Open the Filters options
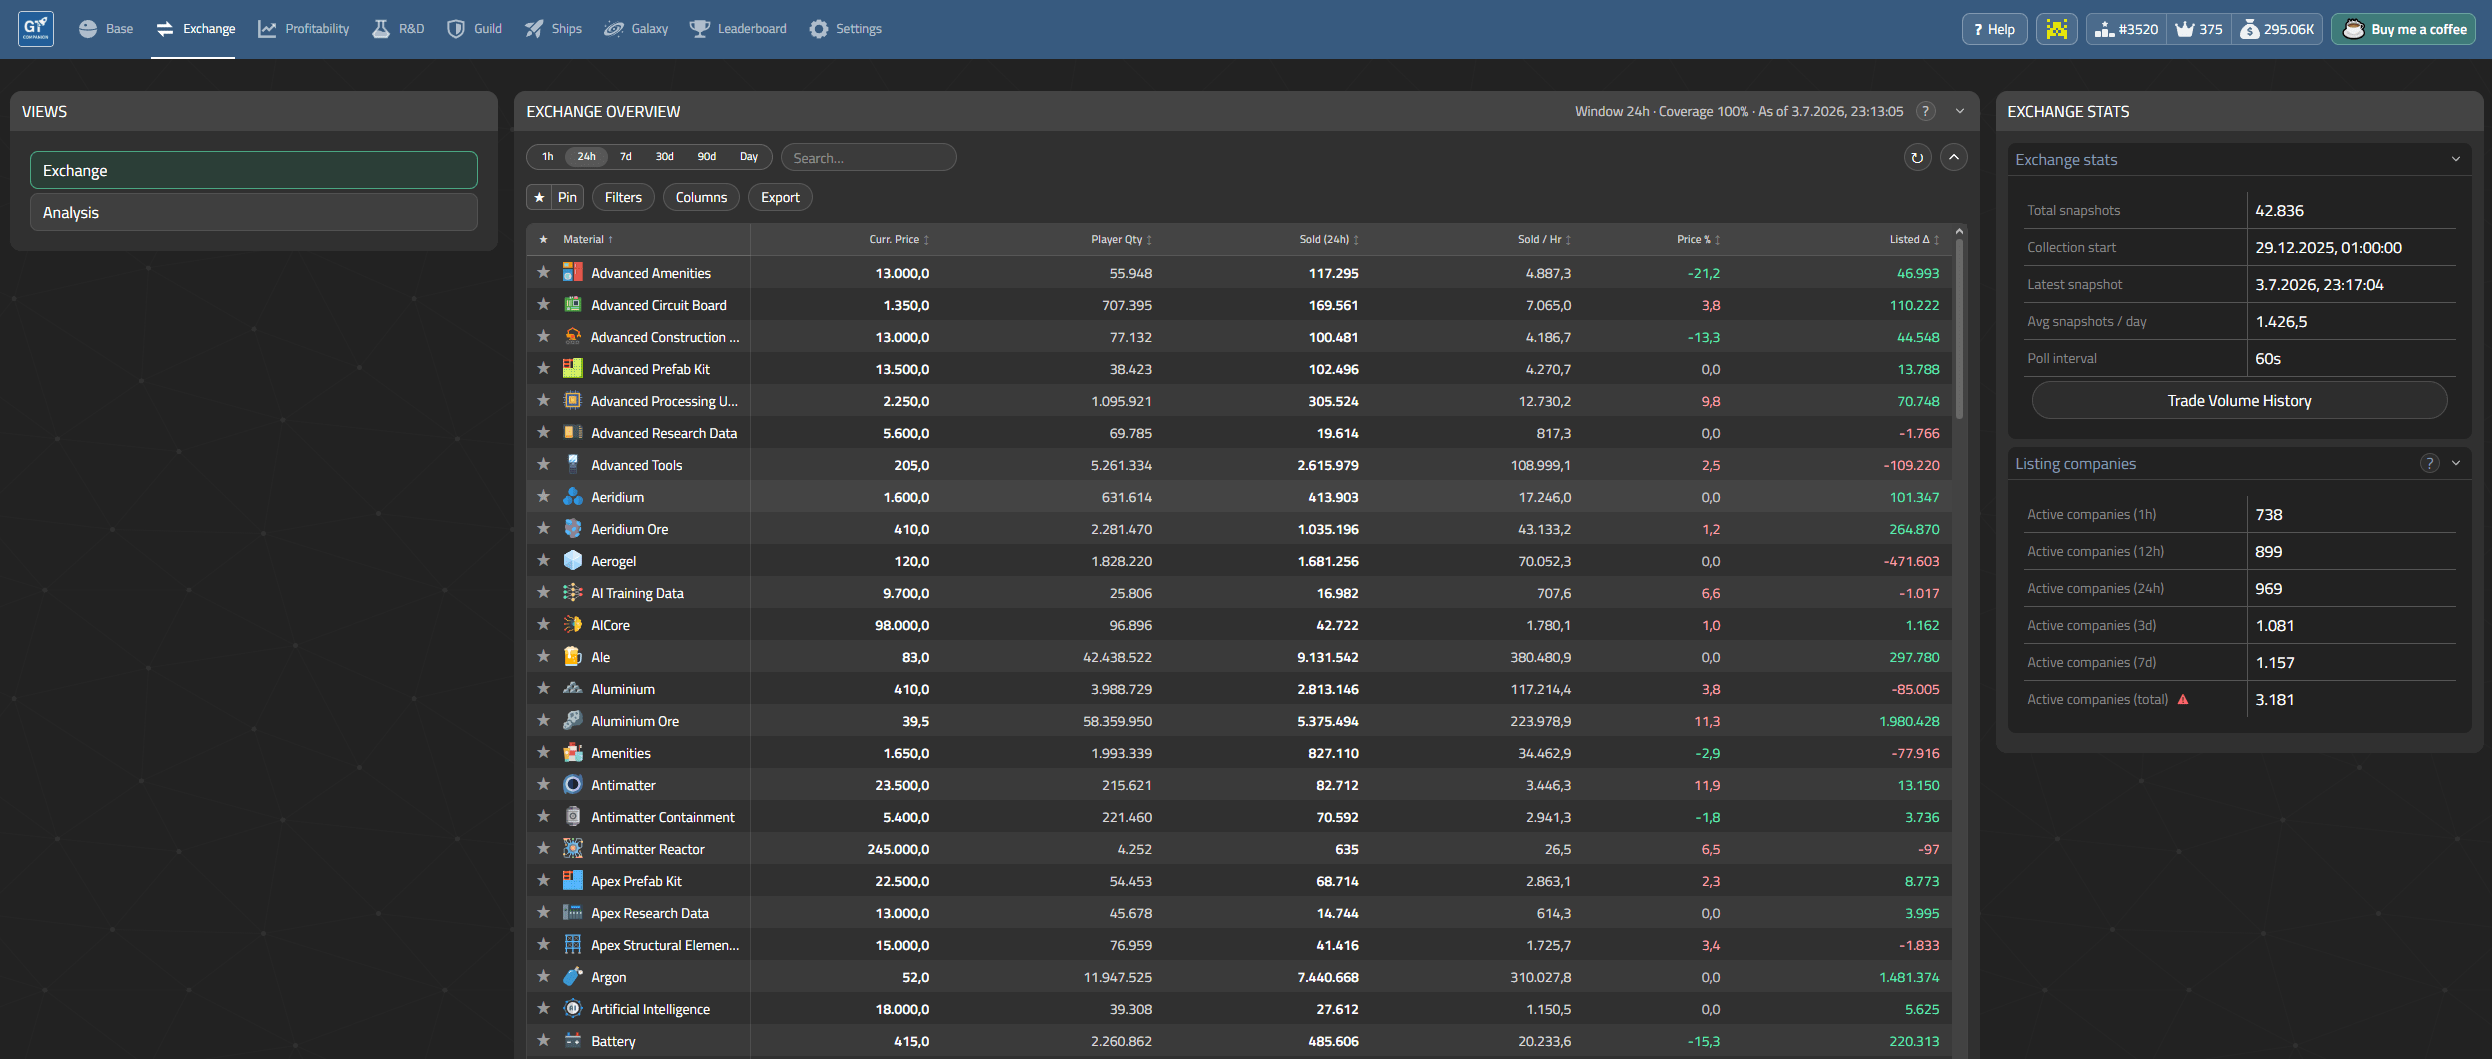Viewport: 2492px width, 1059px height. pyautogui.click(x=623, y=198)
